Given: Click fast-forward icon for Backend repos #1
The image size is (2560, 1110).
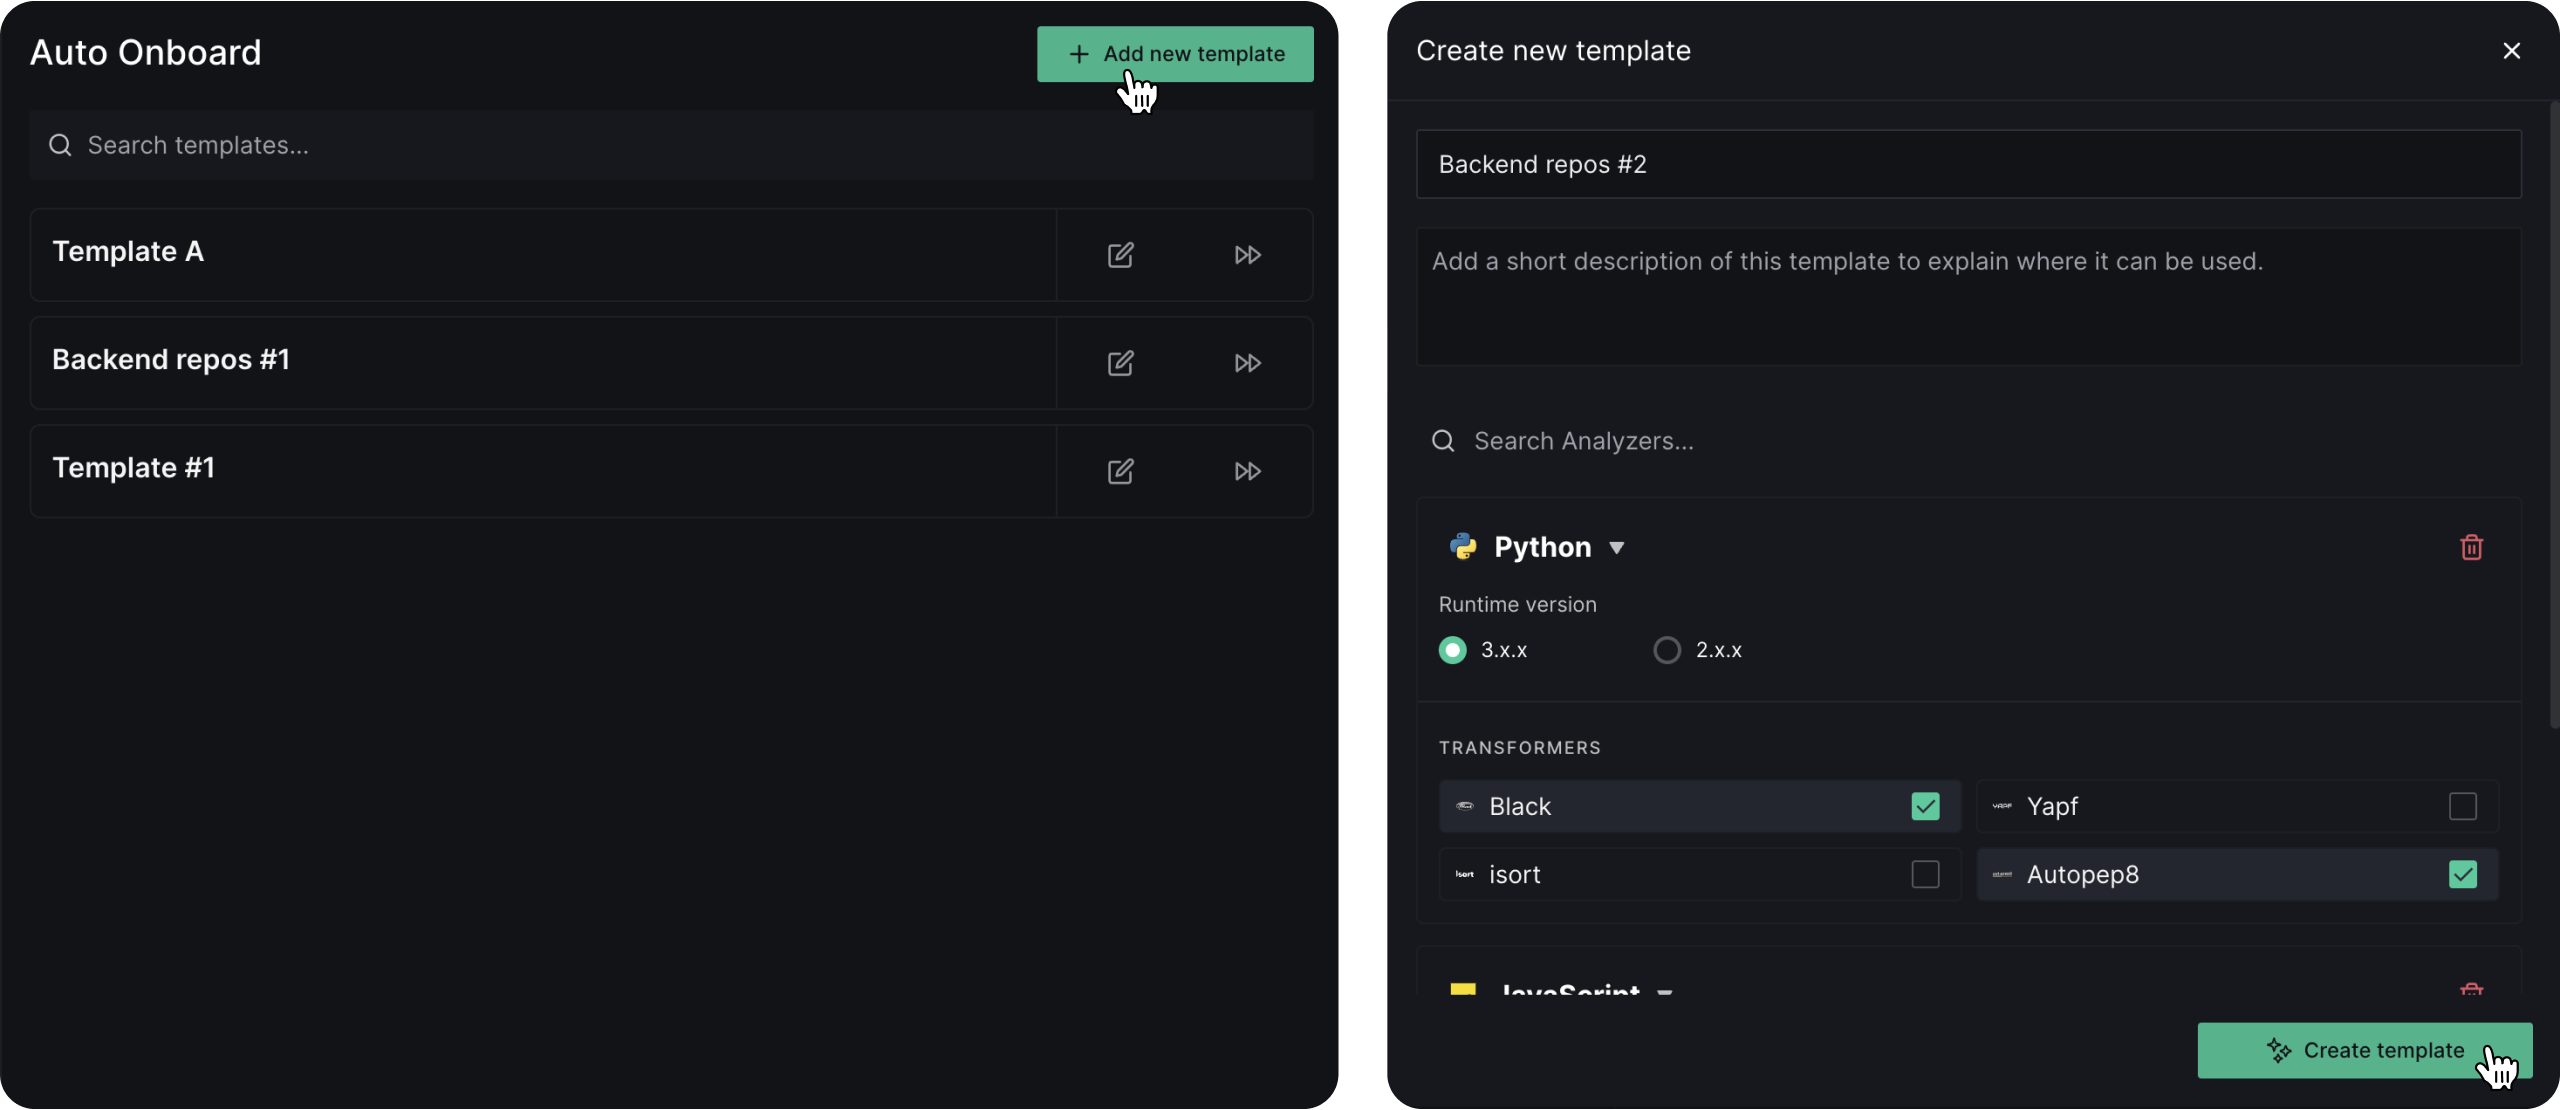Looking at the screenshot, I should pyautogui.click(x=1247, y=363).
